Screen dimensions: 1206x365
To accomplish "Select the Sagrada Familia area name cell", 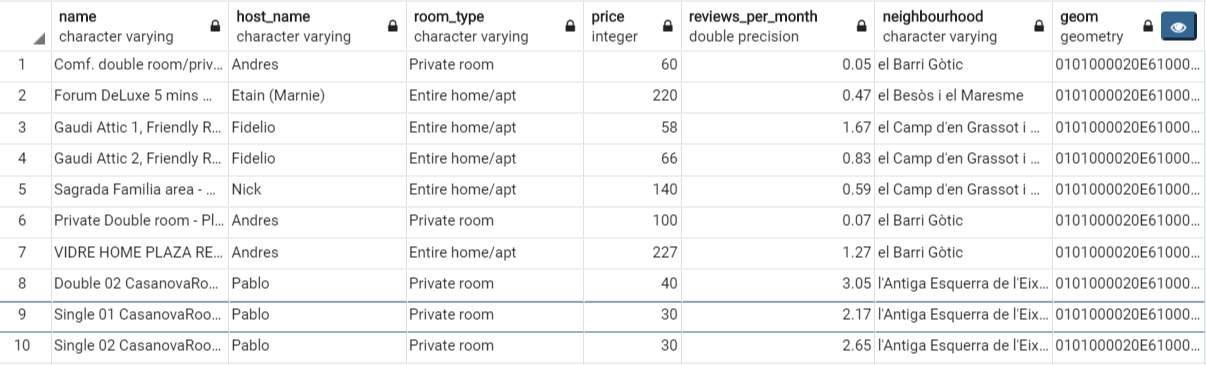I will click(140, 189).
